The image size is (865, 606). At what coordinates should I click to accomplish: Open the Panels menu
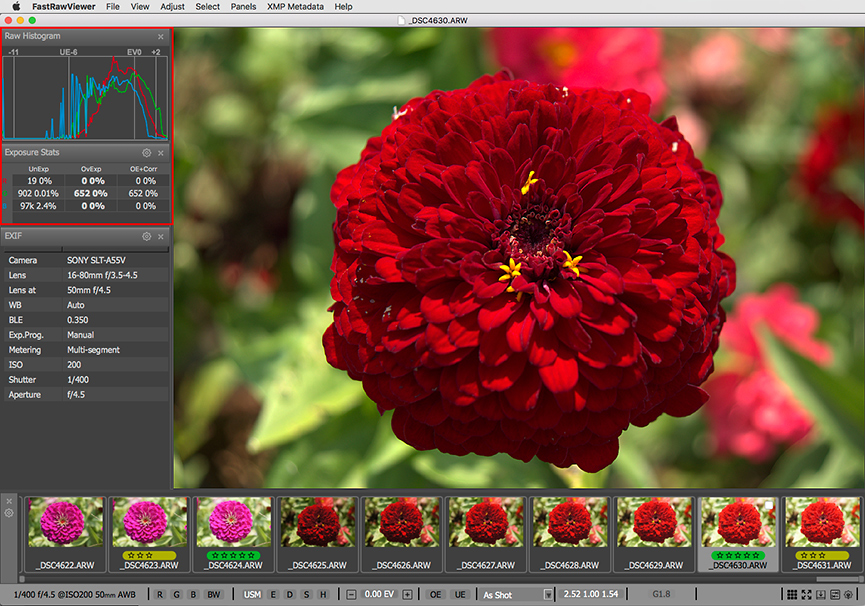coord(243,7)
